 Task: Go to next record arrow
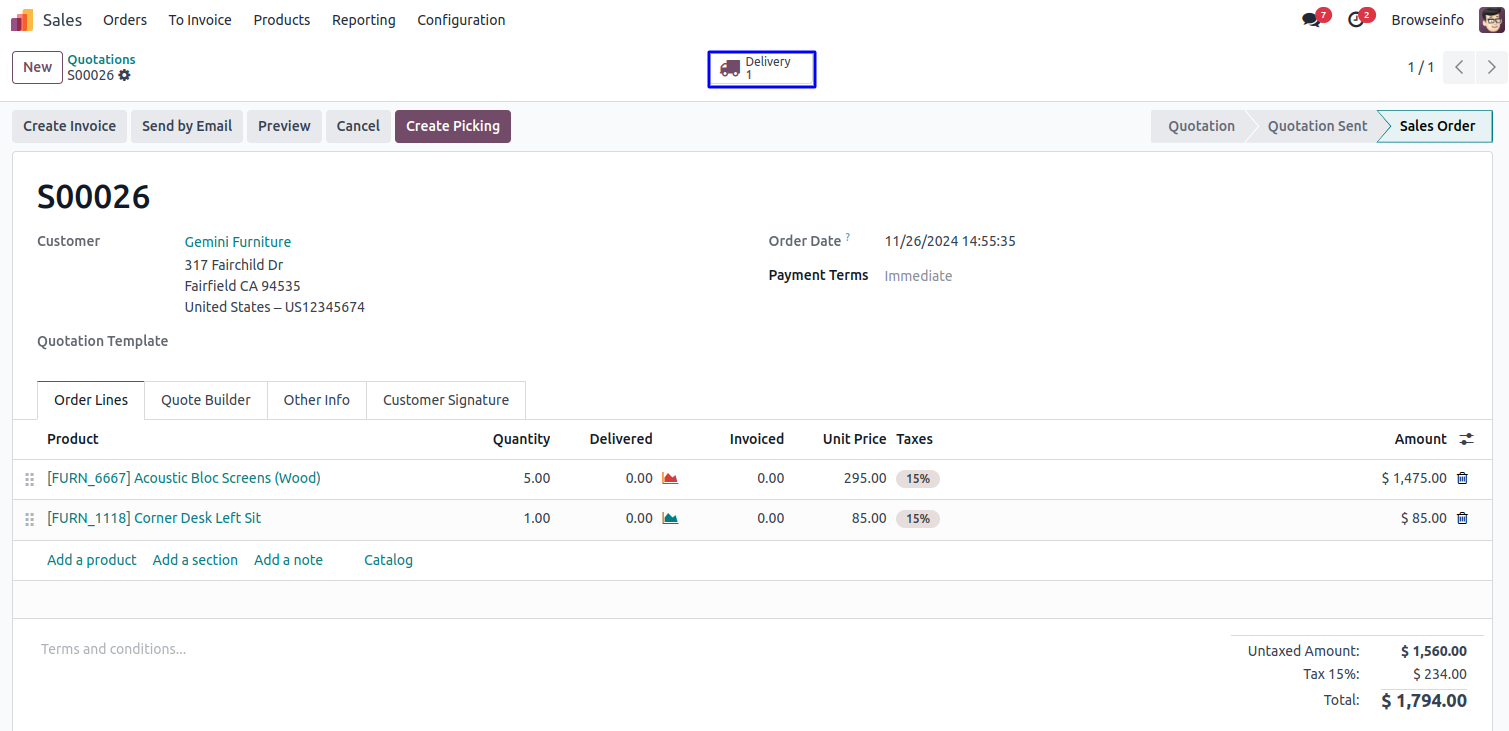pyautogui.click(x=1491, y=67)
